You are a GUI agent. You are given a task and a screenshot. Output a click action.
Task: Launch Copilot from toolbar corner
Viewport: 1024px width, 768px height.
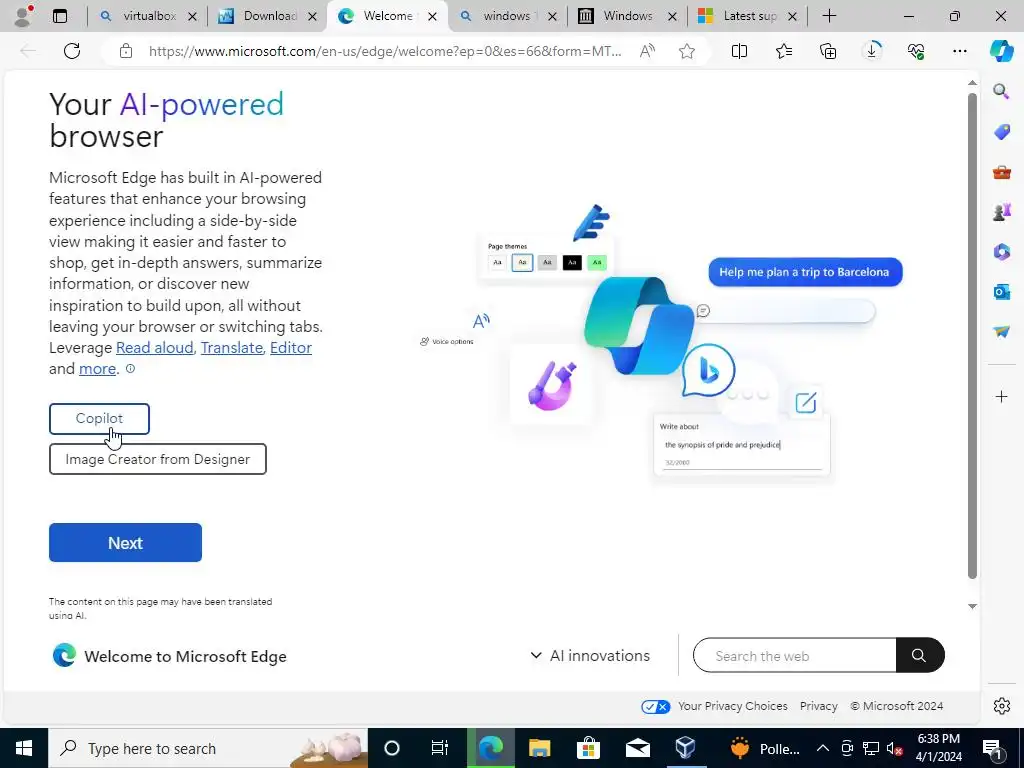(x=1000, y=51)
